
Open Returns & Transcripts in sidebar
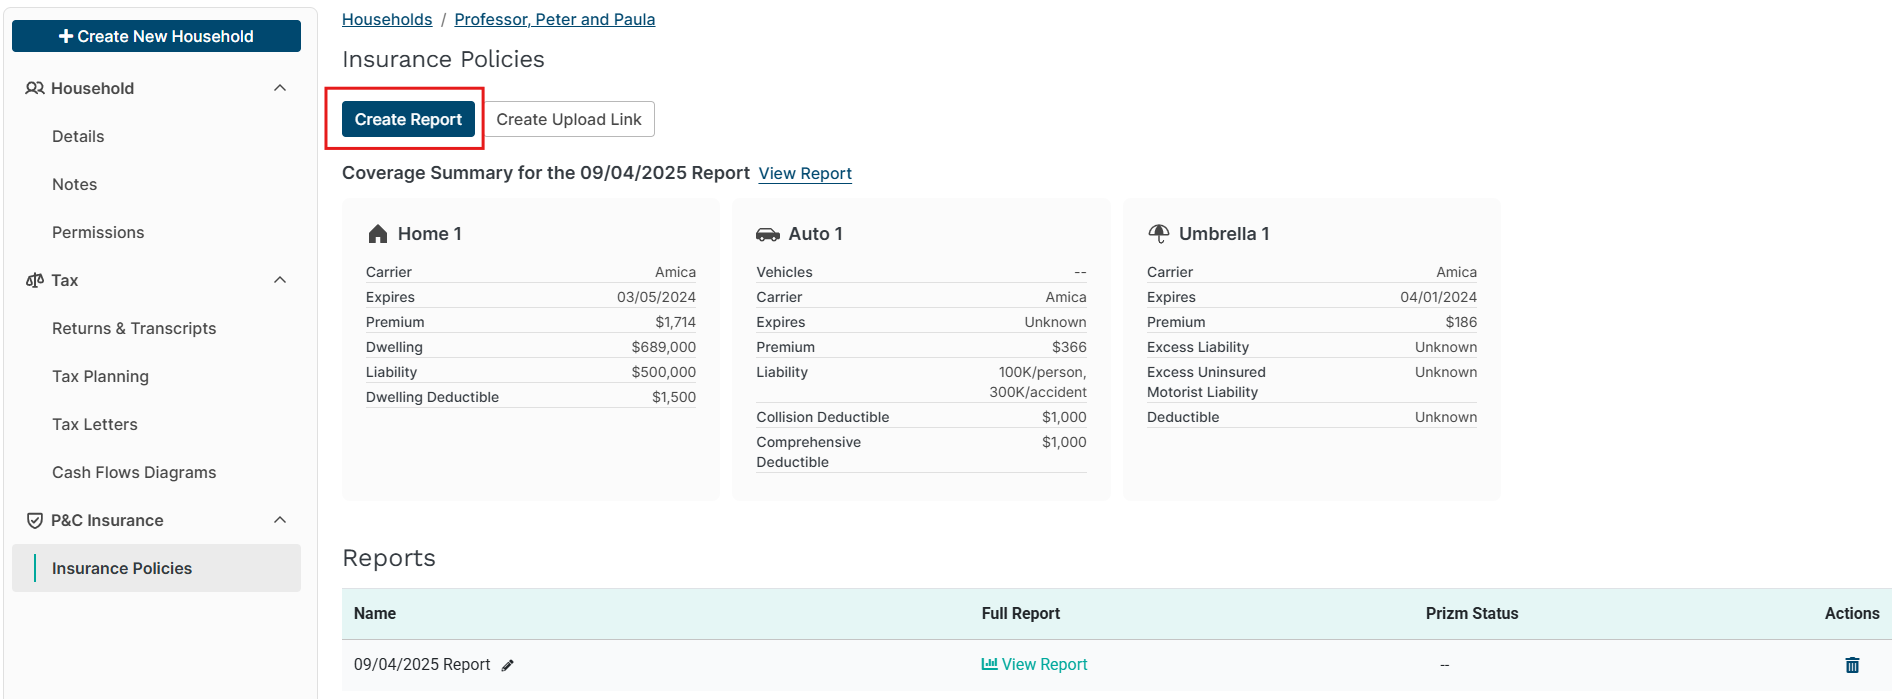pyautogui.click(x=134, y=329)
